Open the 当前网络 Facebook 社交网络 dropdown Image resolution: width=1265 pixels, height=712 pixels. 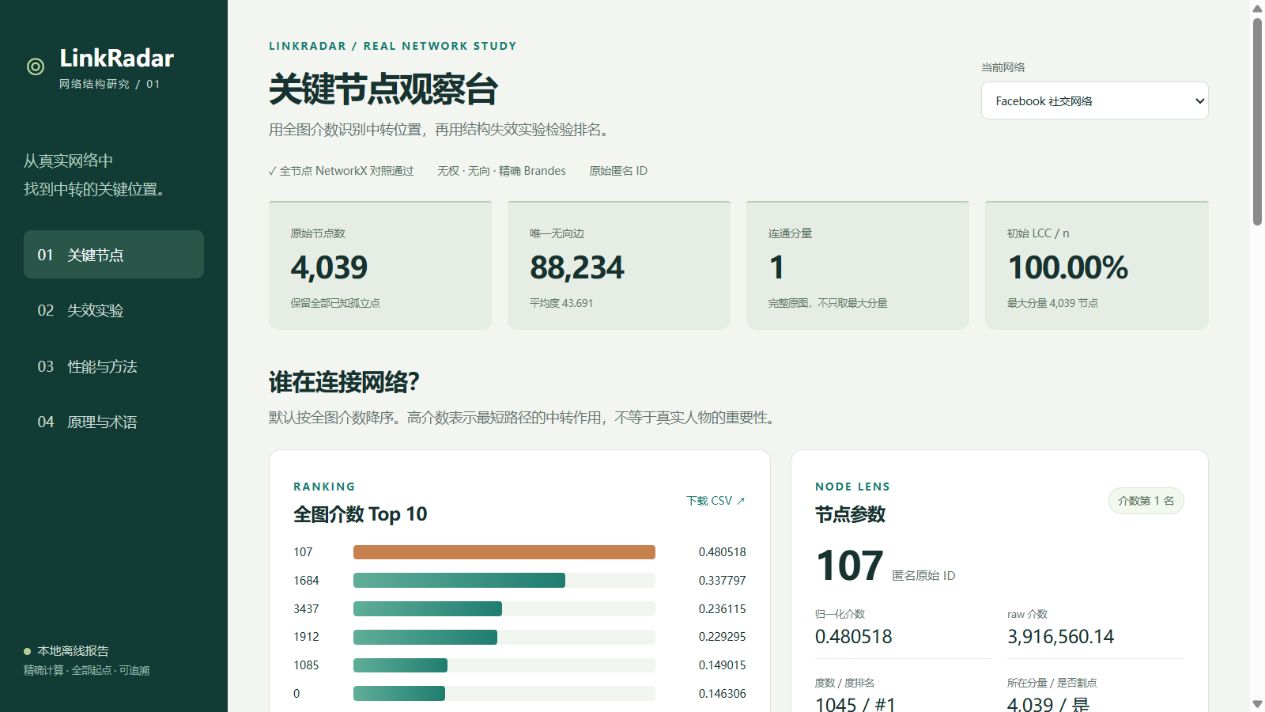click(x=1095, y=101)
